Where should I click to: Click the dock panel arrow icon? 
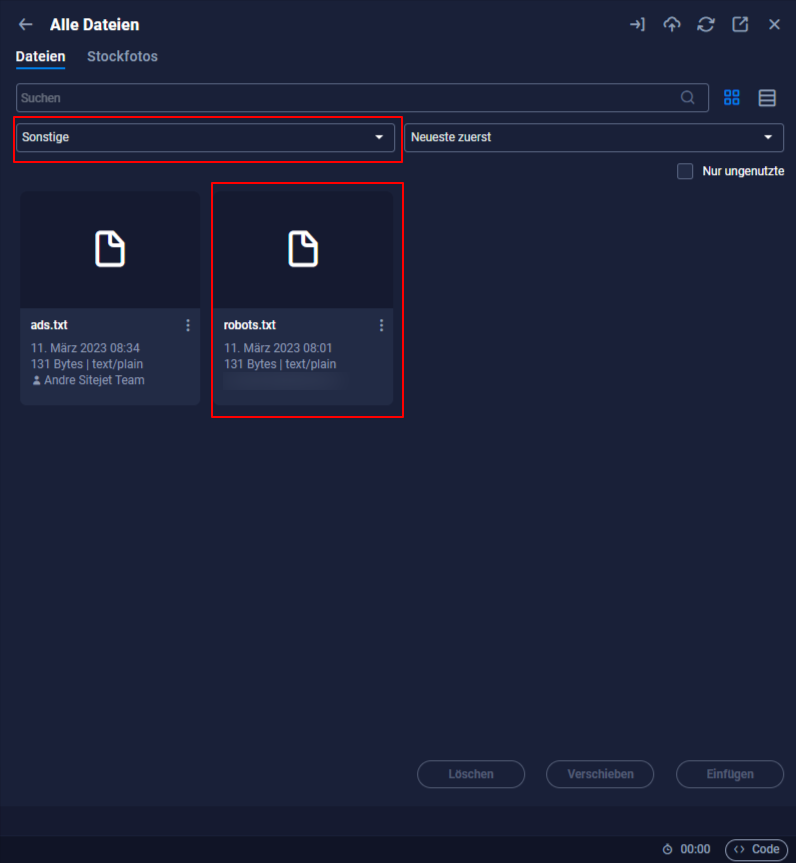pos(637,25)
